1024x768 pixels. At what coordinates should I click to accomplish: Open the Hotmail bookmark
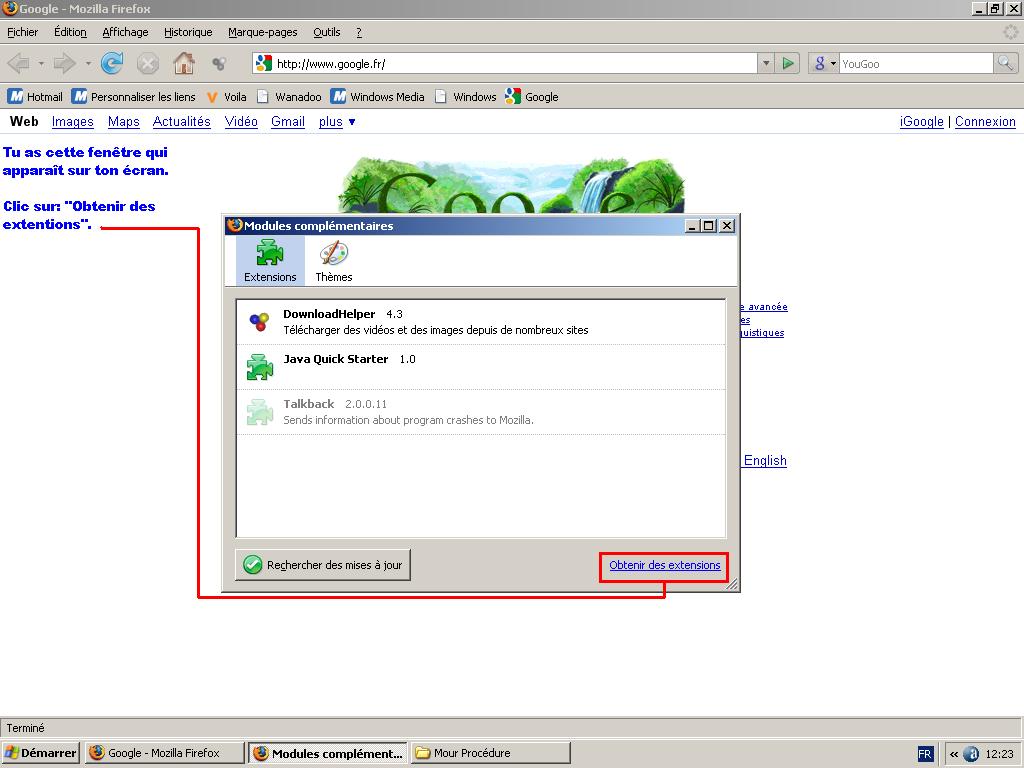point(36,97)
